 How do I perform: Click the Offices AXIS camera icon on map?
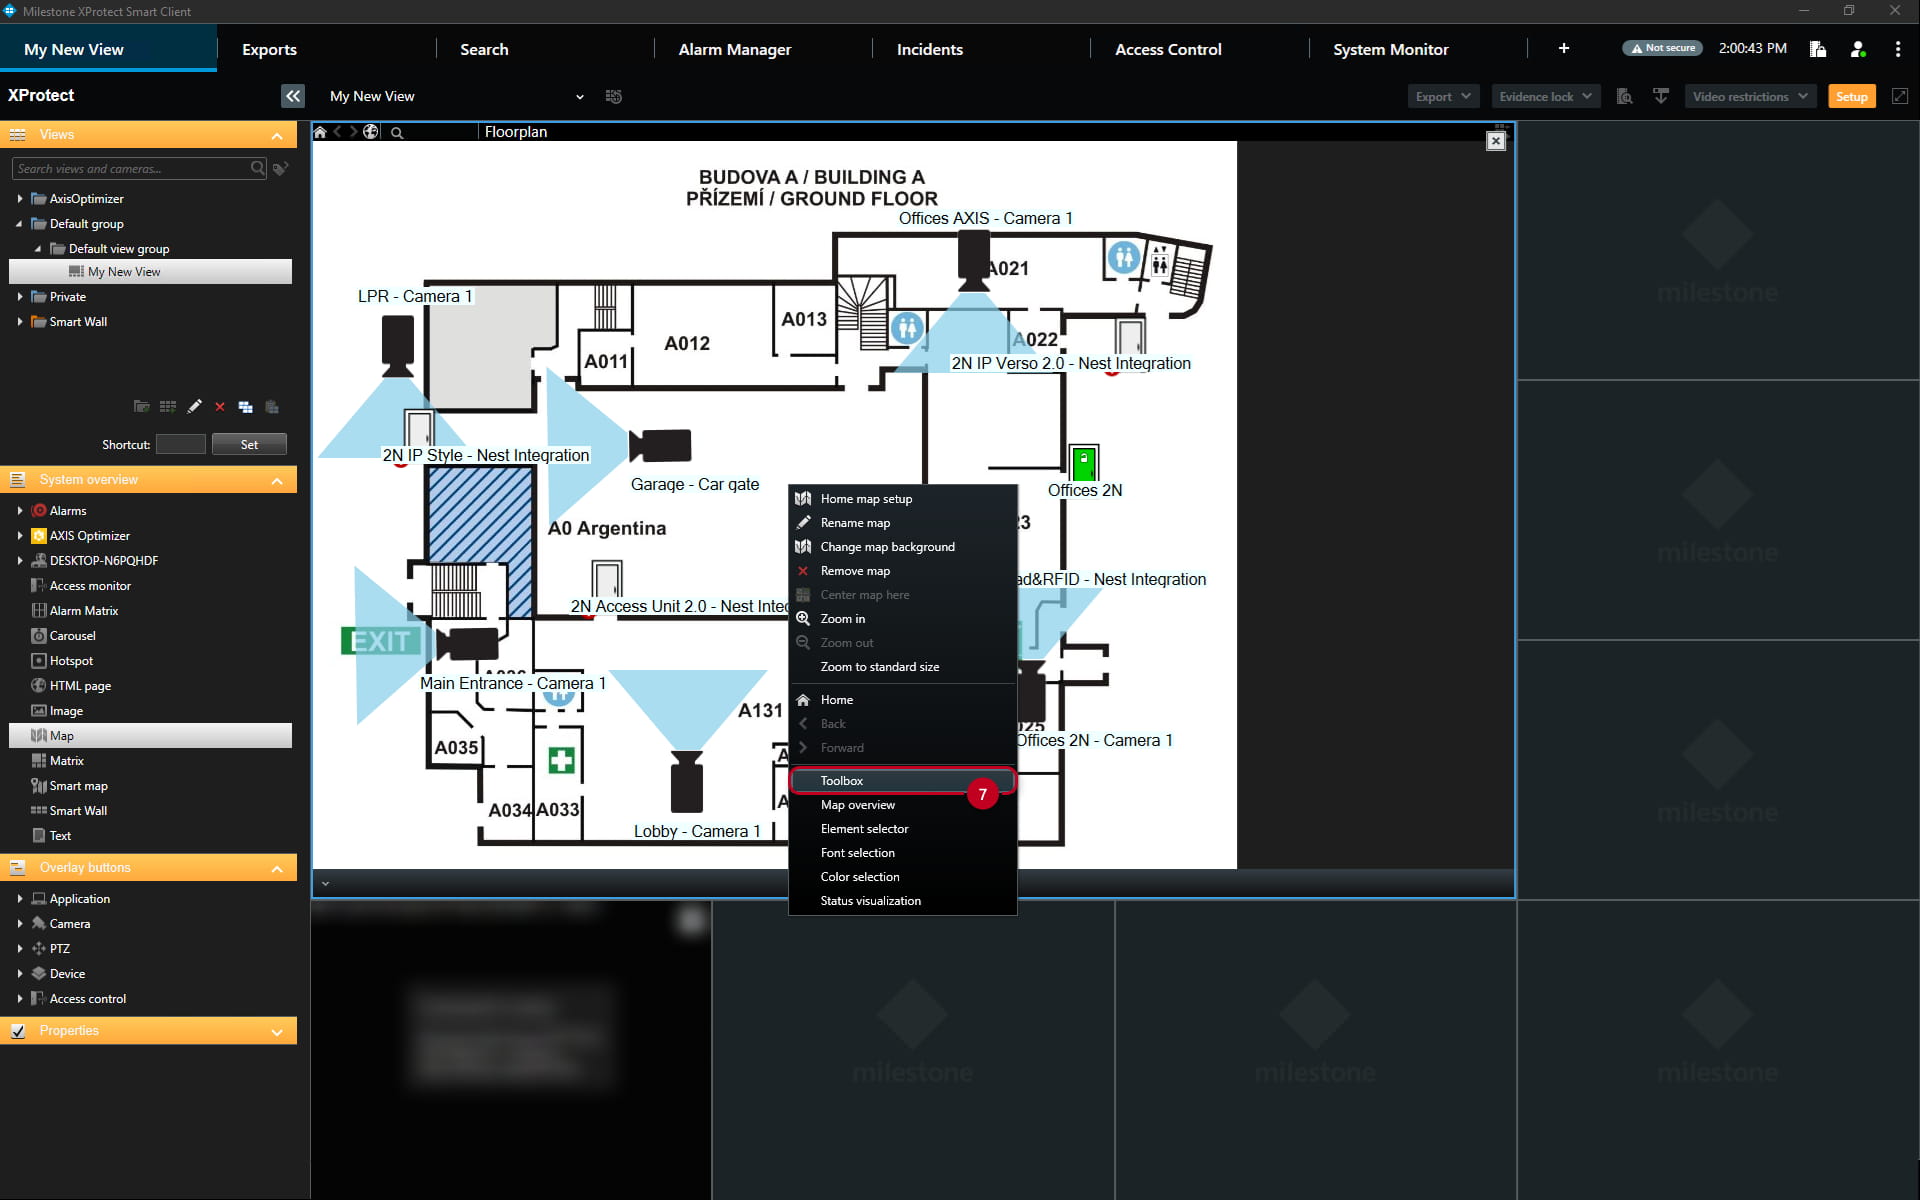tap(973, 260)
